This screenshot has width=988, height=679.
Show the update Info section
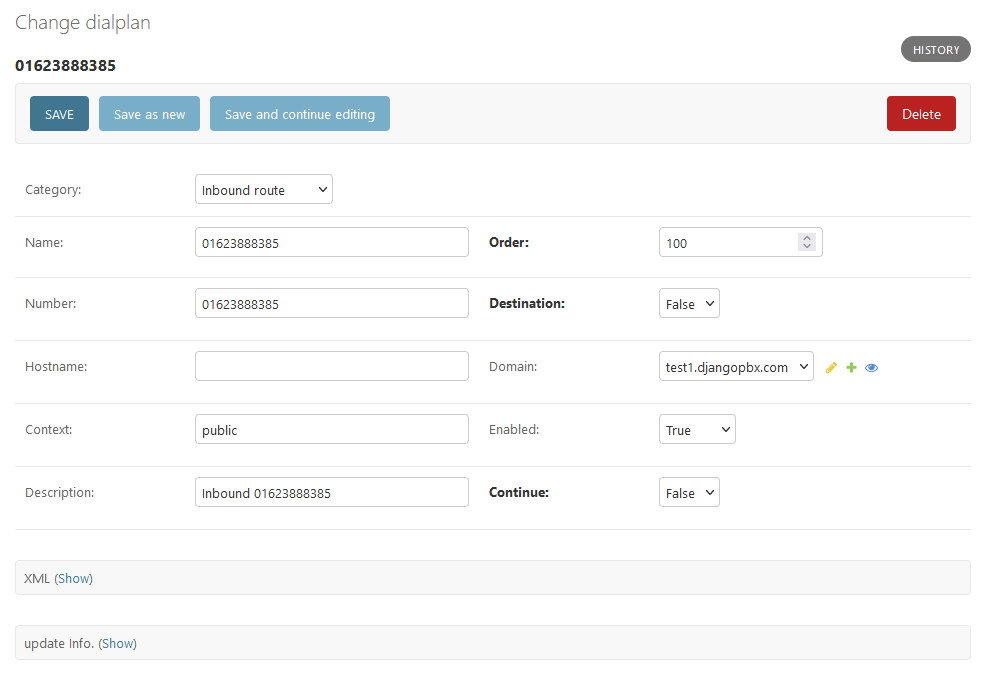coord(117,643)
